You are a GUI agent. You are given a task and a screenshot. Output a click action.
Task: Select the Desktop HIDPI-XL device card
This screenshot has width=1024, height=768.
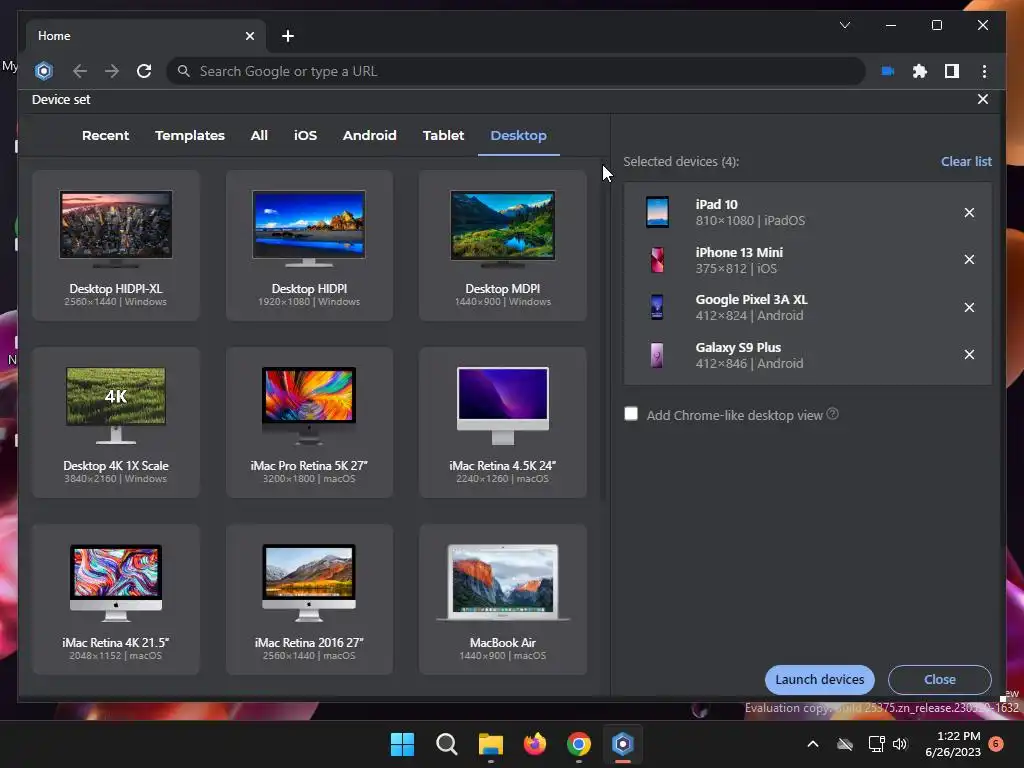[116, 246]
